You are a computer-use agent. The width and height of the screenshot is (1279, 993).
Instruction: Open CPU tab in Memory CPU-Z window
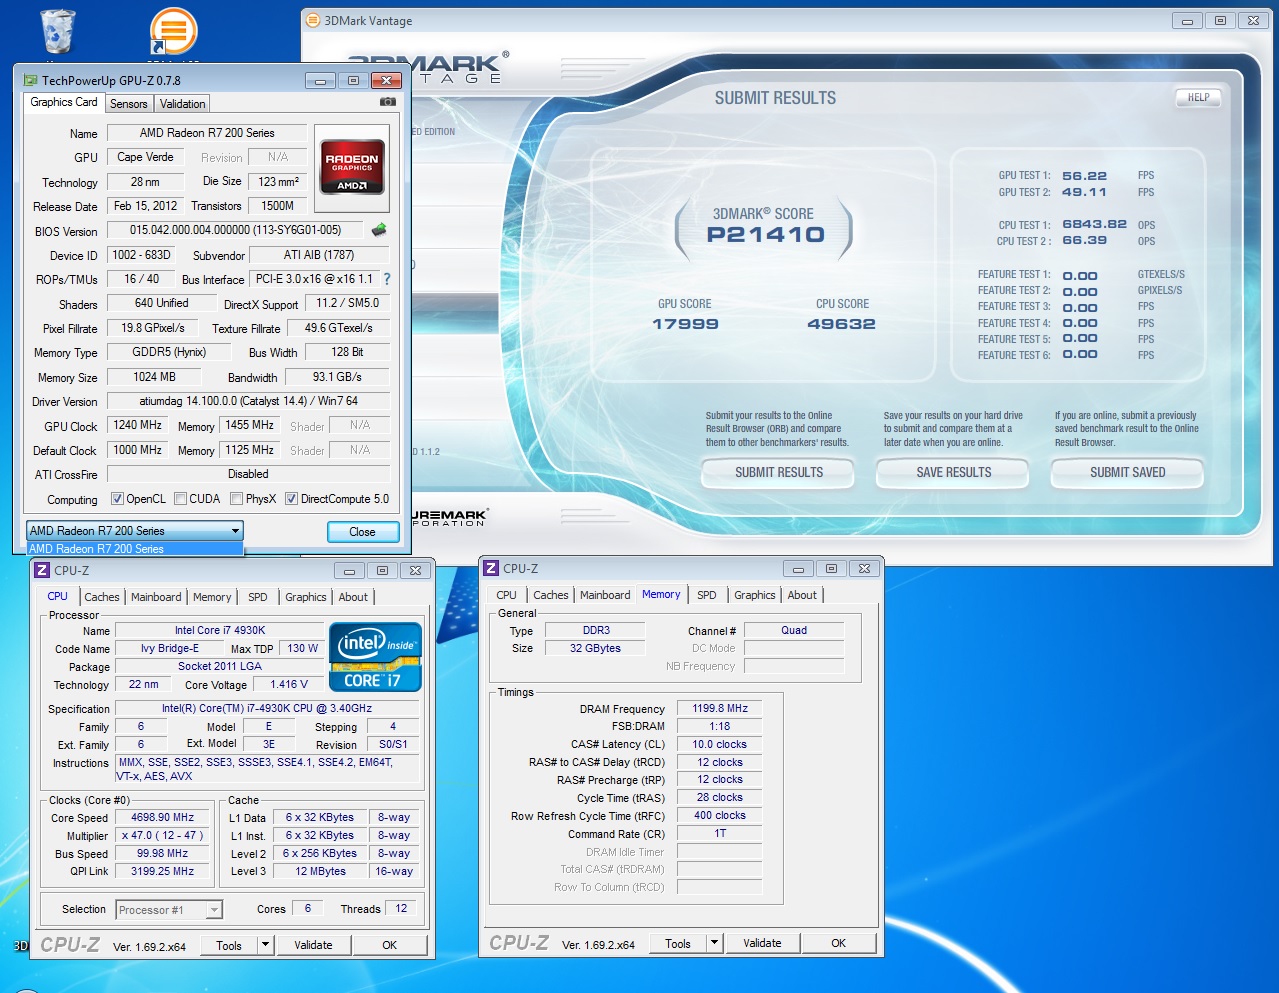[x=507, y=595]
